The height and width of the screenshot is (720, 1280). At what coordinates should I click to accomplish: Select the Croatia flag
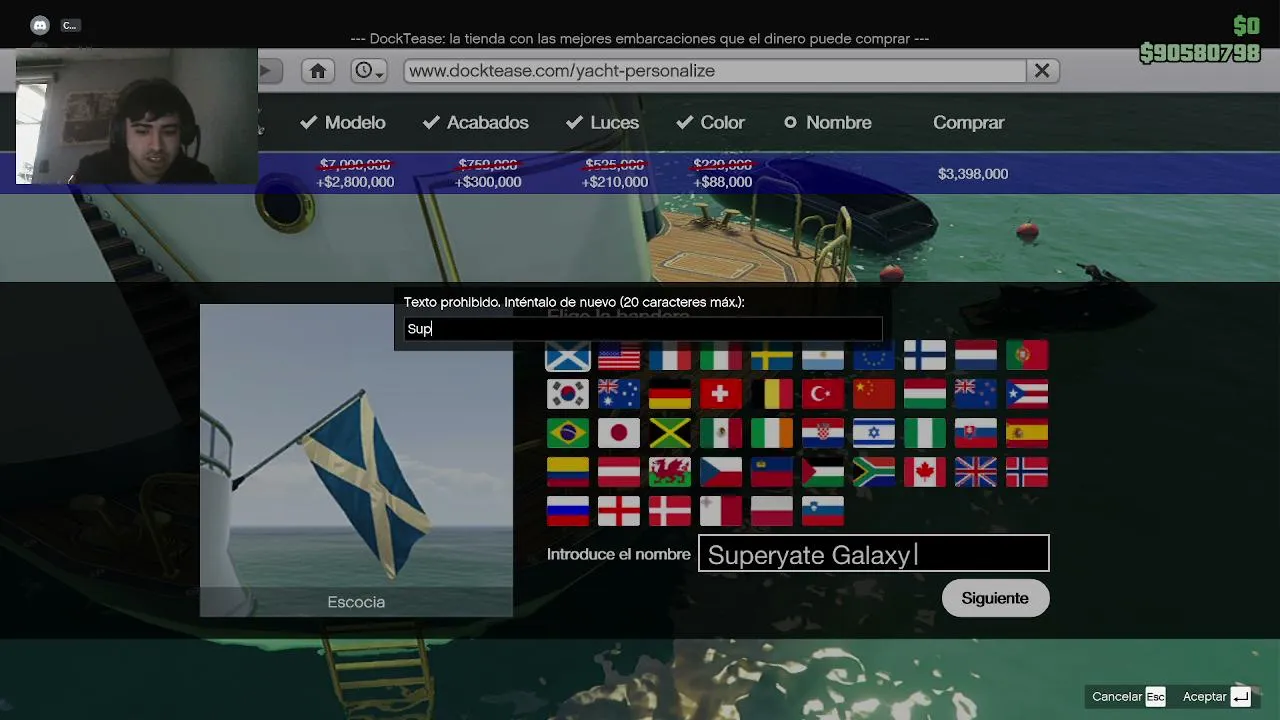tap(823, 433)
